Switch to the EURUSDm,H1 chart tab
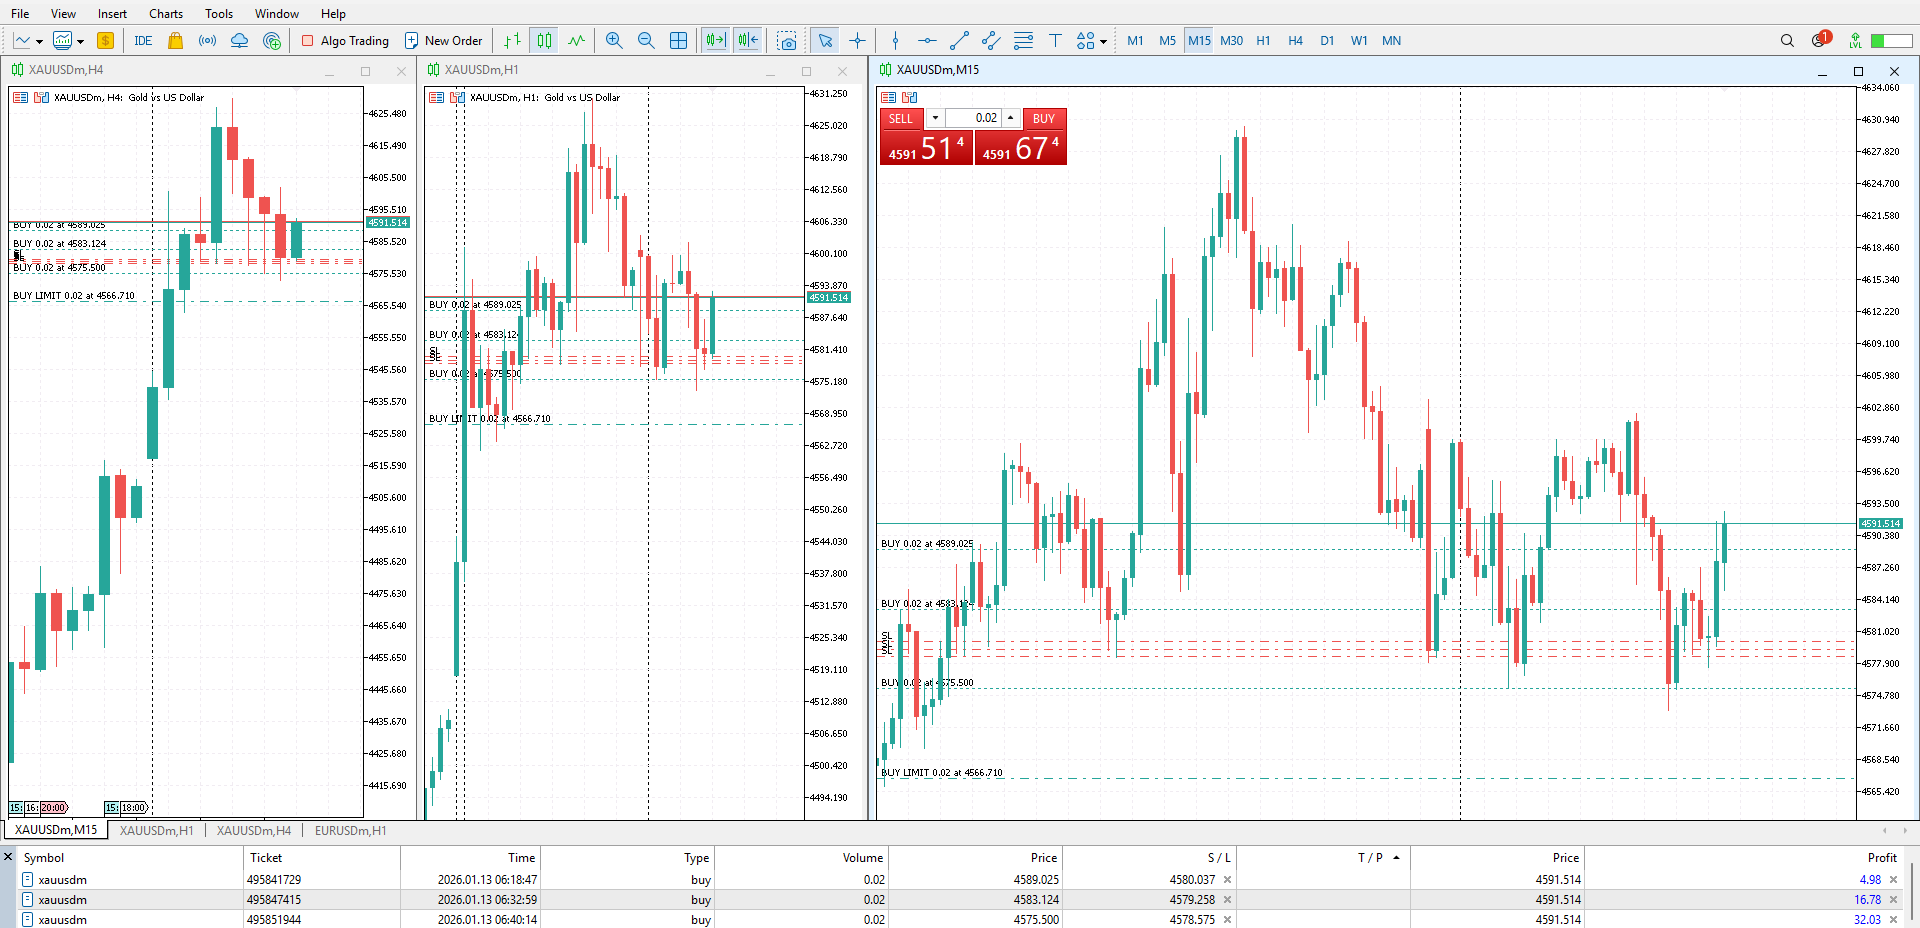 click(x=350, y=831)
